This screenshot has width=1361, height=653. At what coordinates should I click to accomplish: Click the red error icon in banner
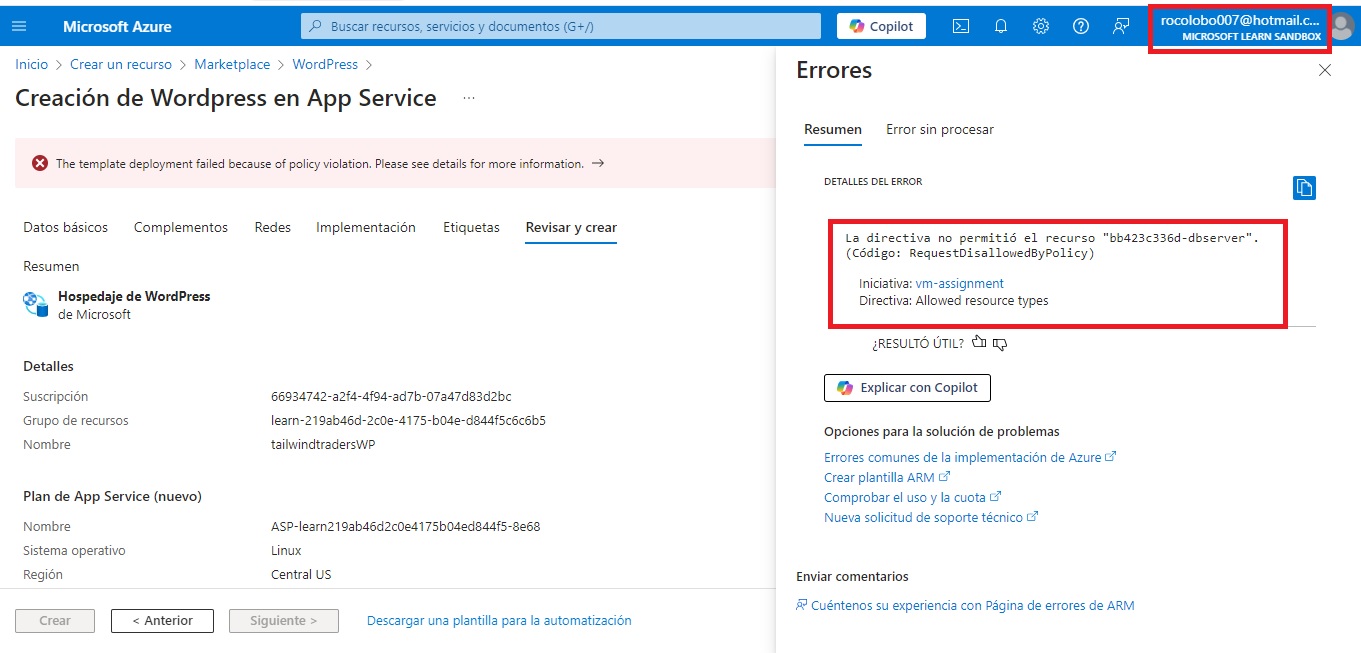[40, 163]
